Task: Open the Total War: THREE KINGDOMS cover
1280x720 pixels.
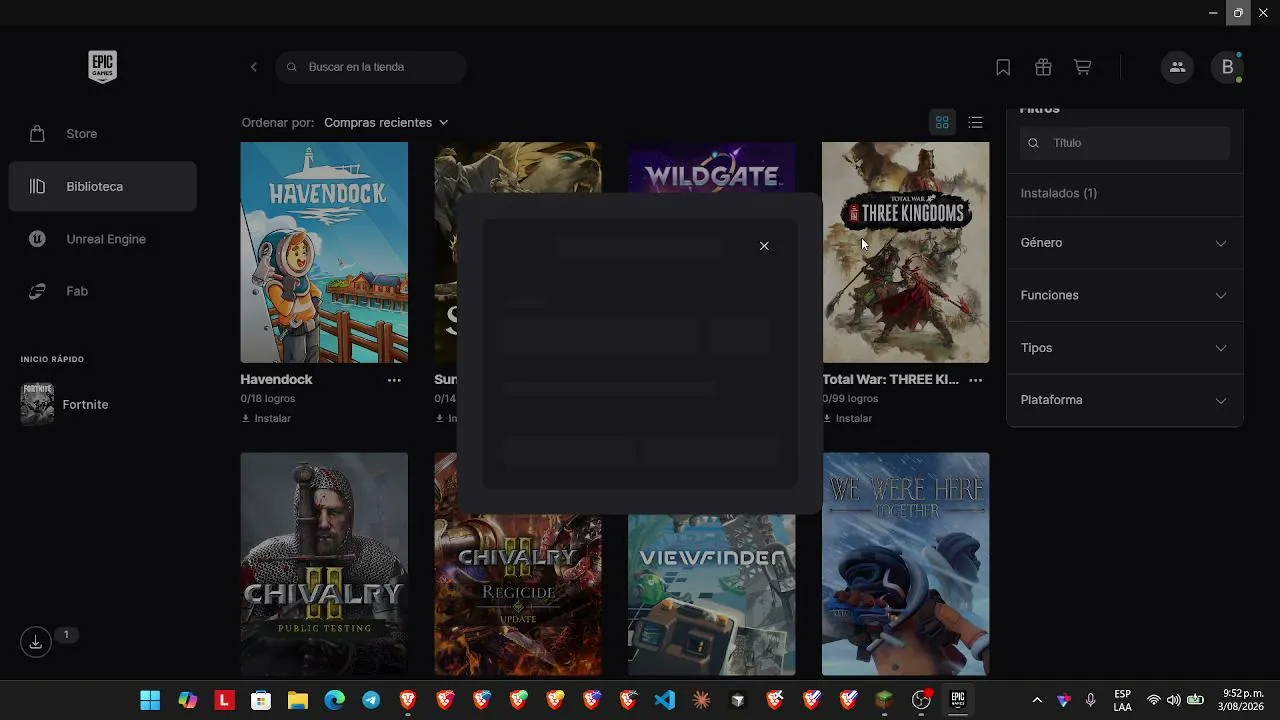Action: (906, 252)
